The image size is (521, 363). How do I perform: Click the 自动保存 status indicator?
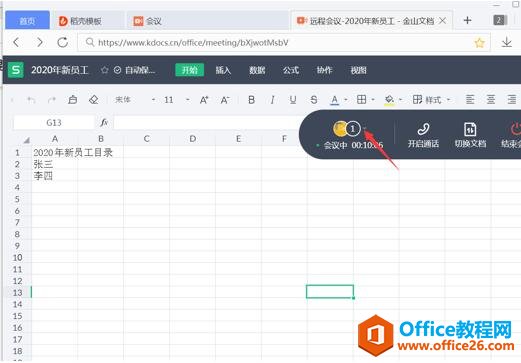pos(134,70)
